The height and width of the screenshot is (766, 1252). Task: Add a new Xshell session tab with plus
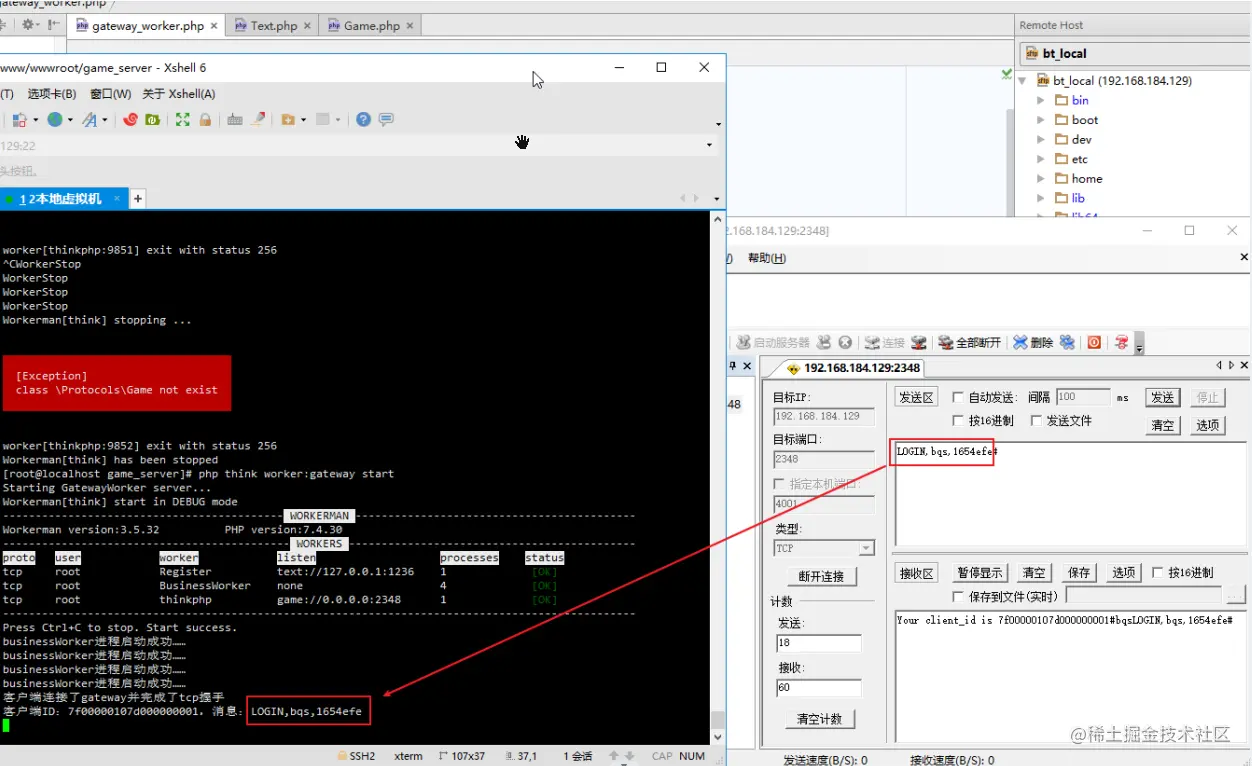(138, 198)
